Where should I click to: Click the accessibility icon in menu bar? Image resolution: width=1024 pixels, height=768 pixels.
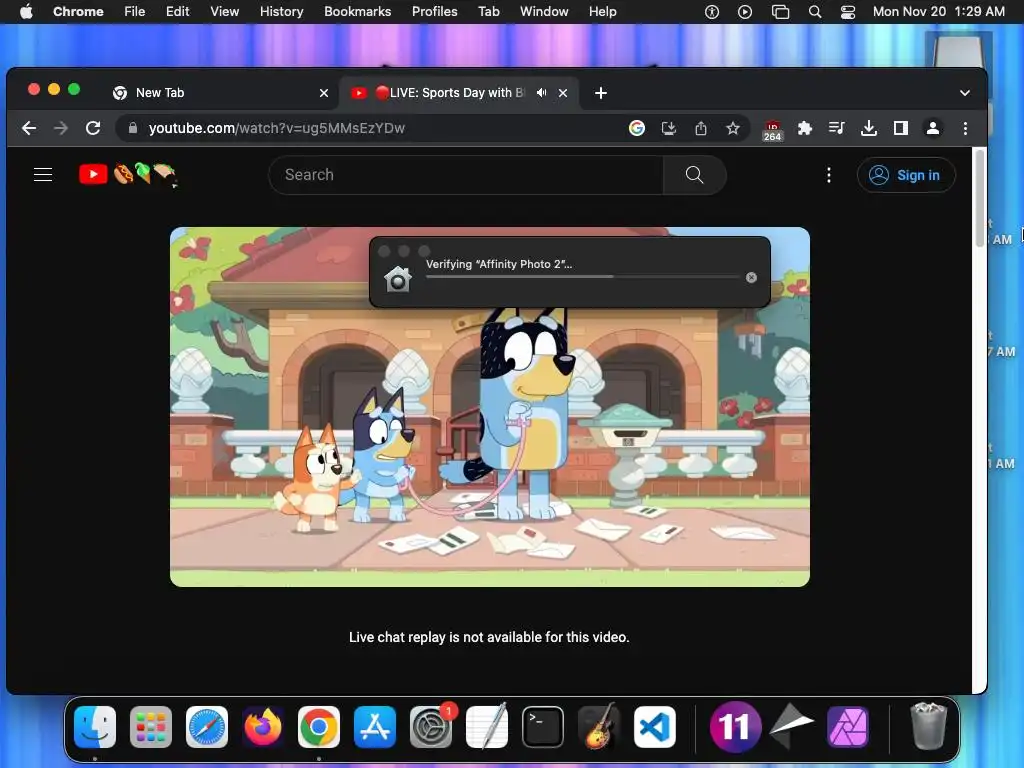712,12
